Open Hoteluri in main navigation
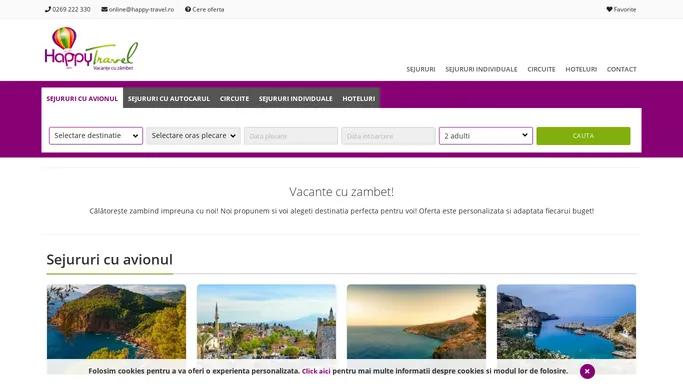The width and height of the screenshot is (683, 384). click(581, 69)
